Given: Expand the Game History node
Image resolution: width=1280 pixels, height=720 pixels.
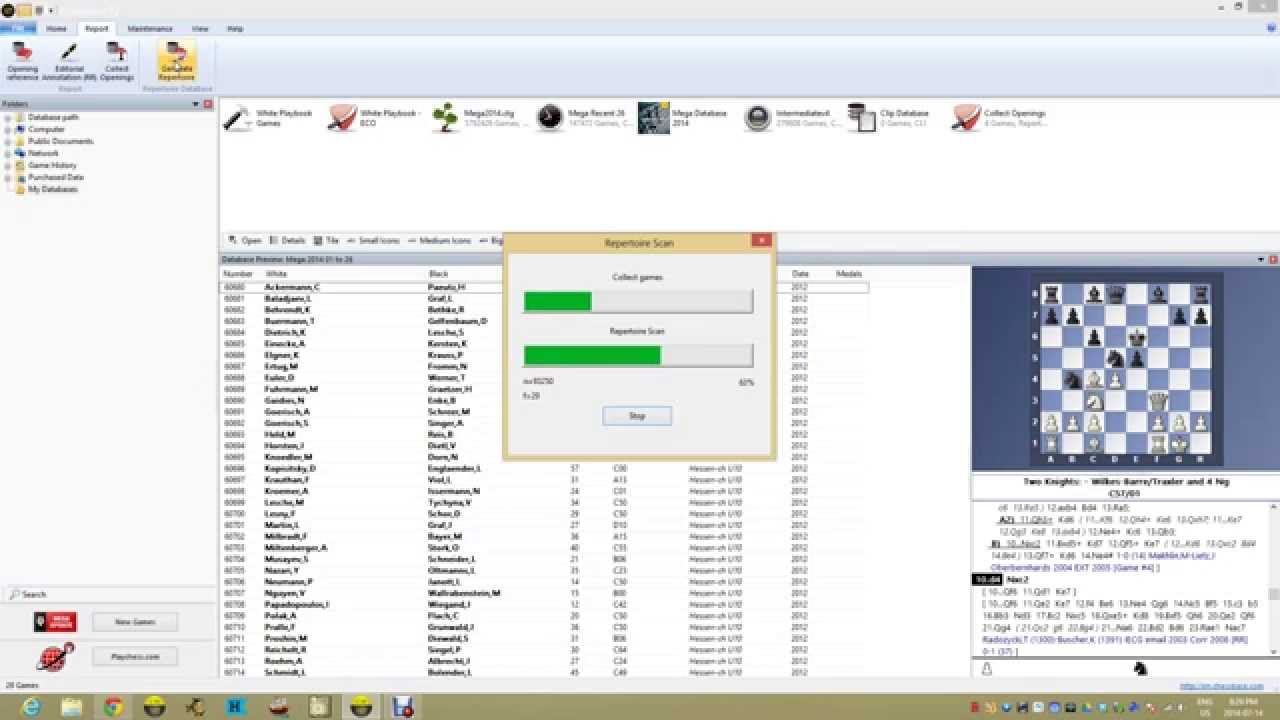Looking at the screenshot, I should (8, 165).
